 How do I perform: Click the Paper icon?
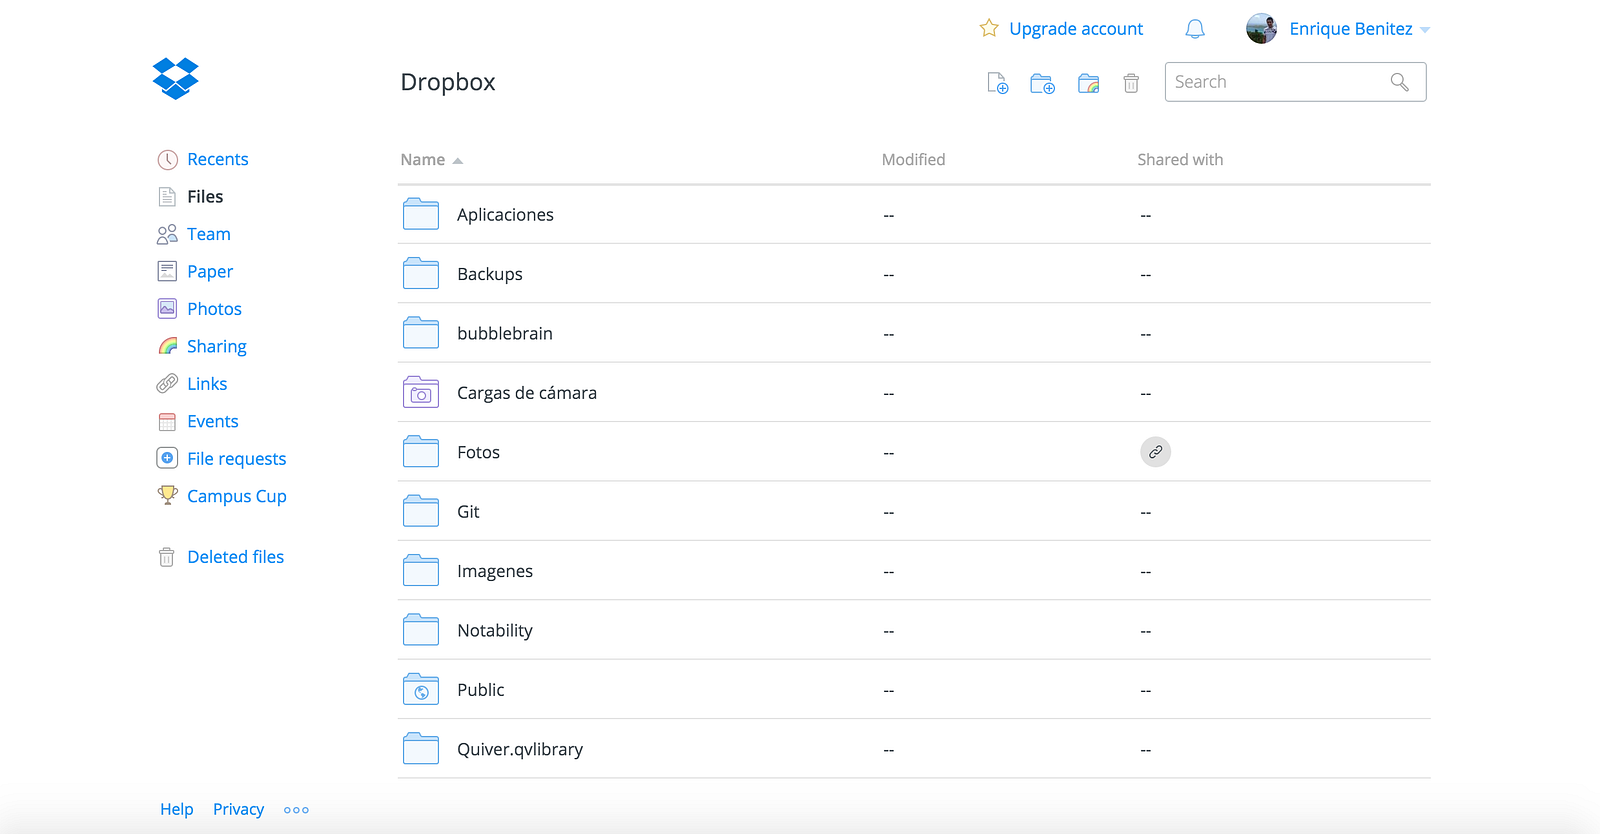[167, 271]
